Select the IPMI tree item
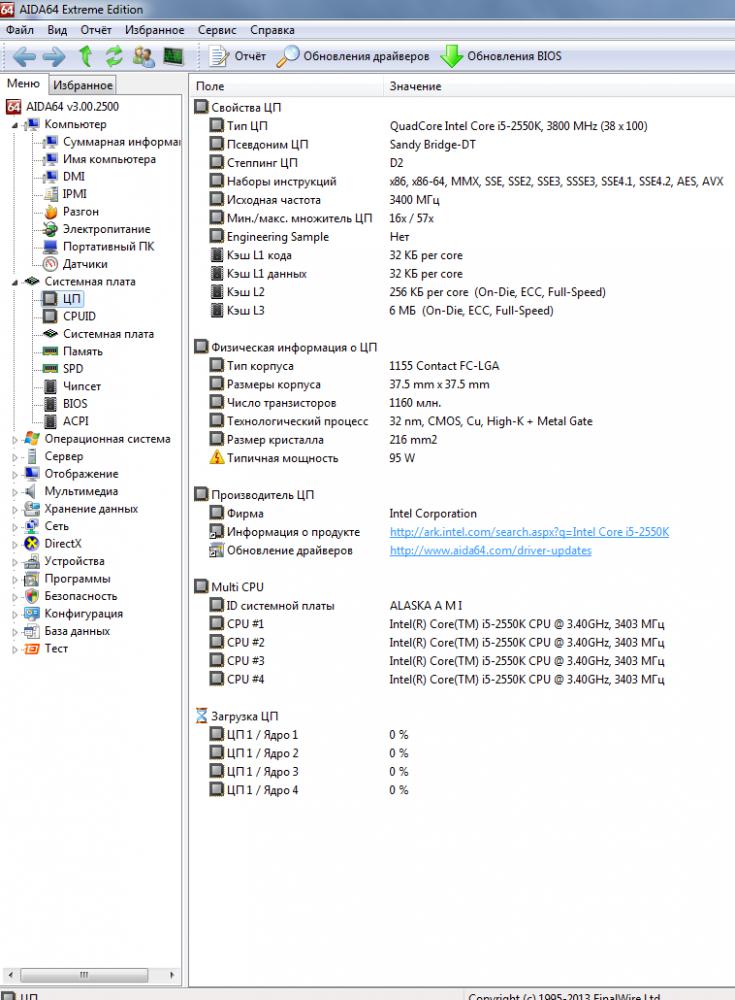 (64, 194)
